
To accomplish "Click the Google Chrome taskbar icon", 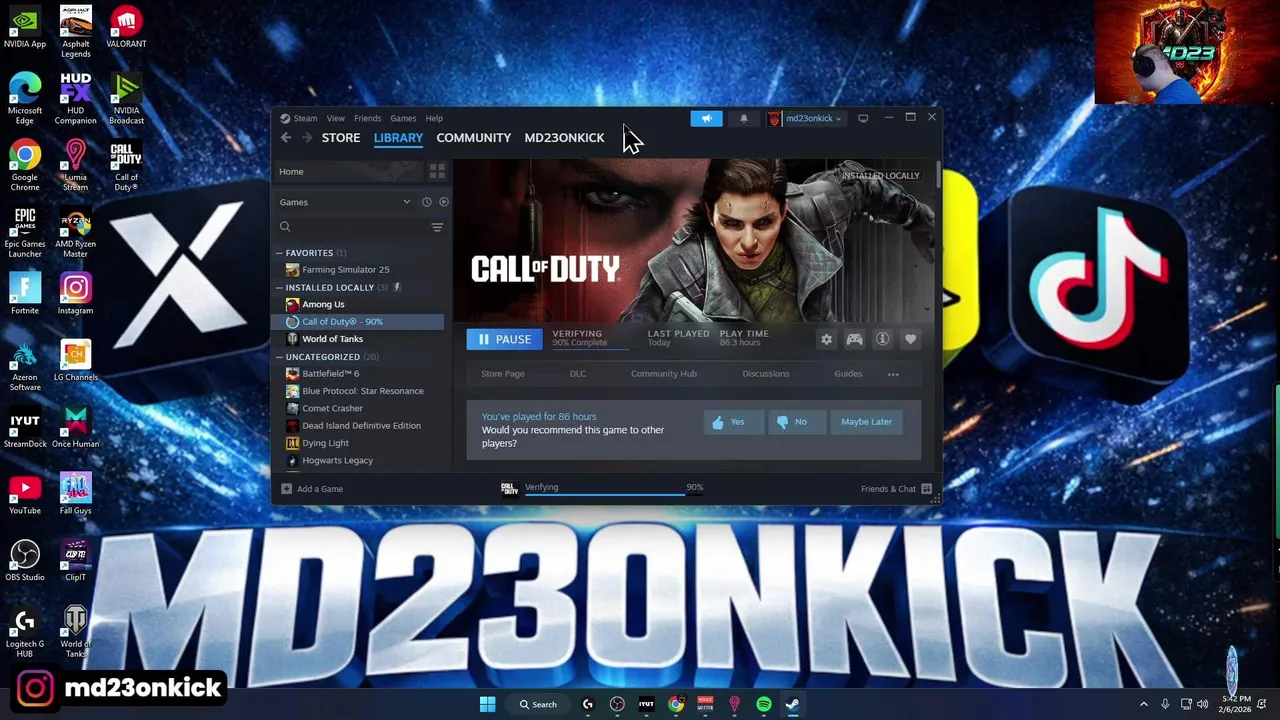I will (x=676, y=704).
